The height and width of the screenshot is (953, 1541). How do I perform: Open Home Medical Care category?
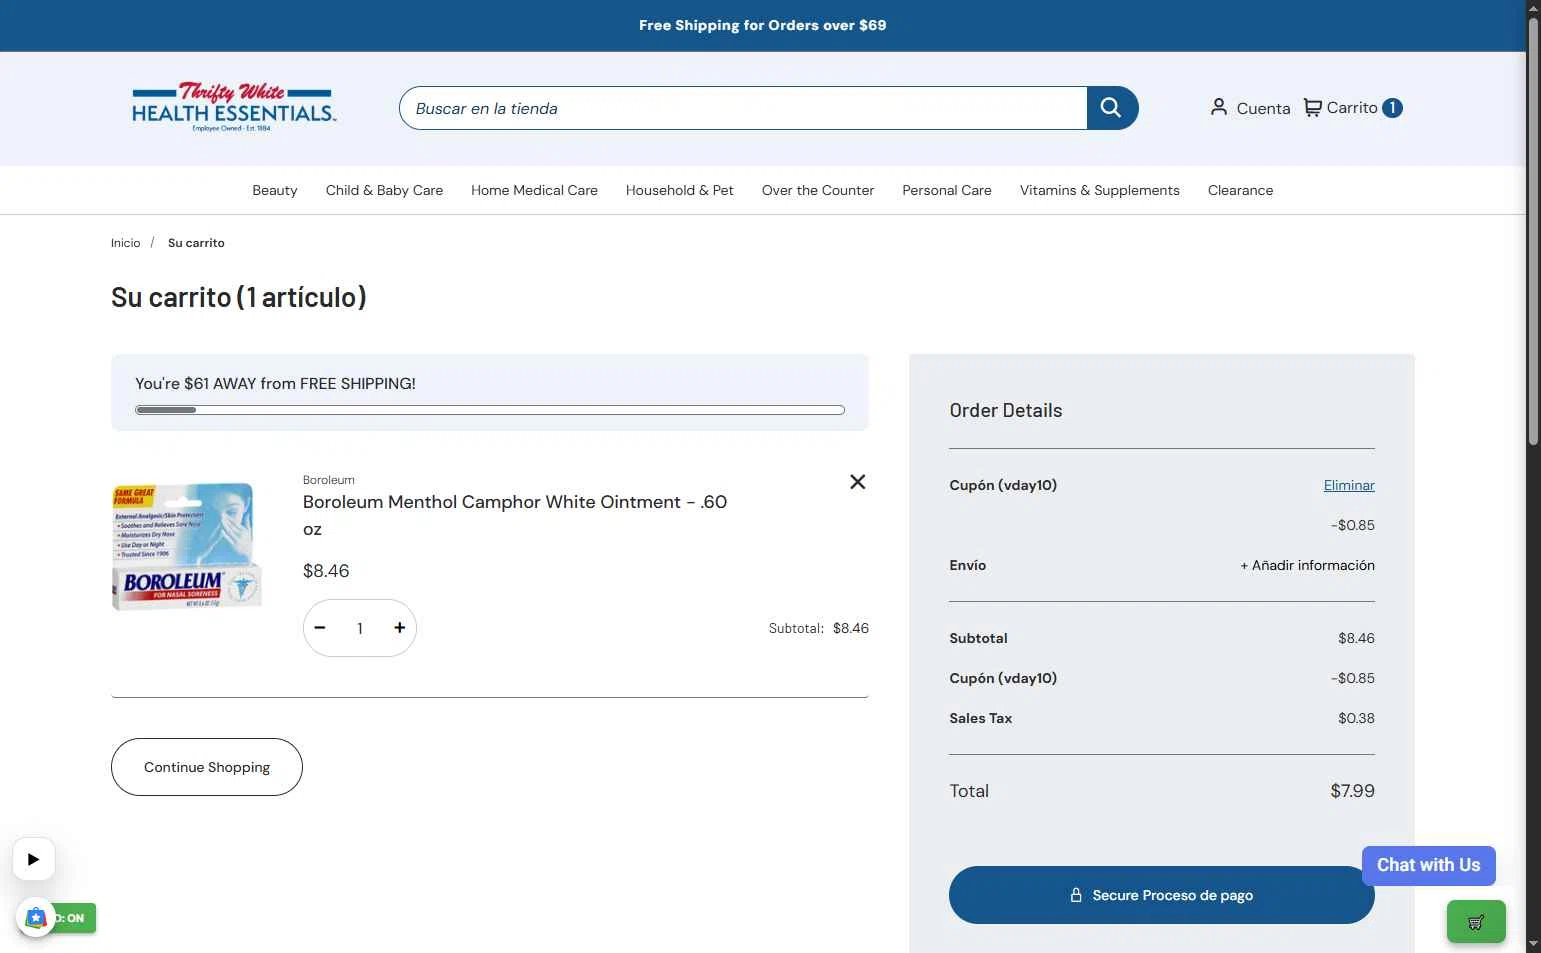(534, 190)
